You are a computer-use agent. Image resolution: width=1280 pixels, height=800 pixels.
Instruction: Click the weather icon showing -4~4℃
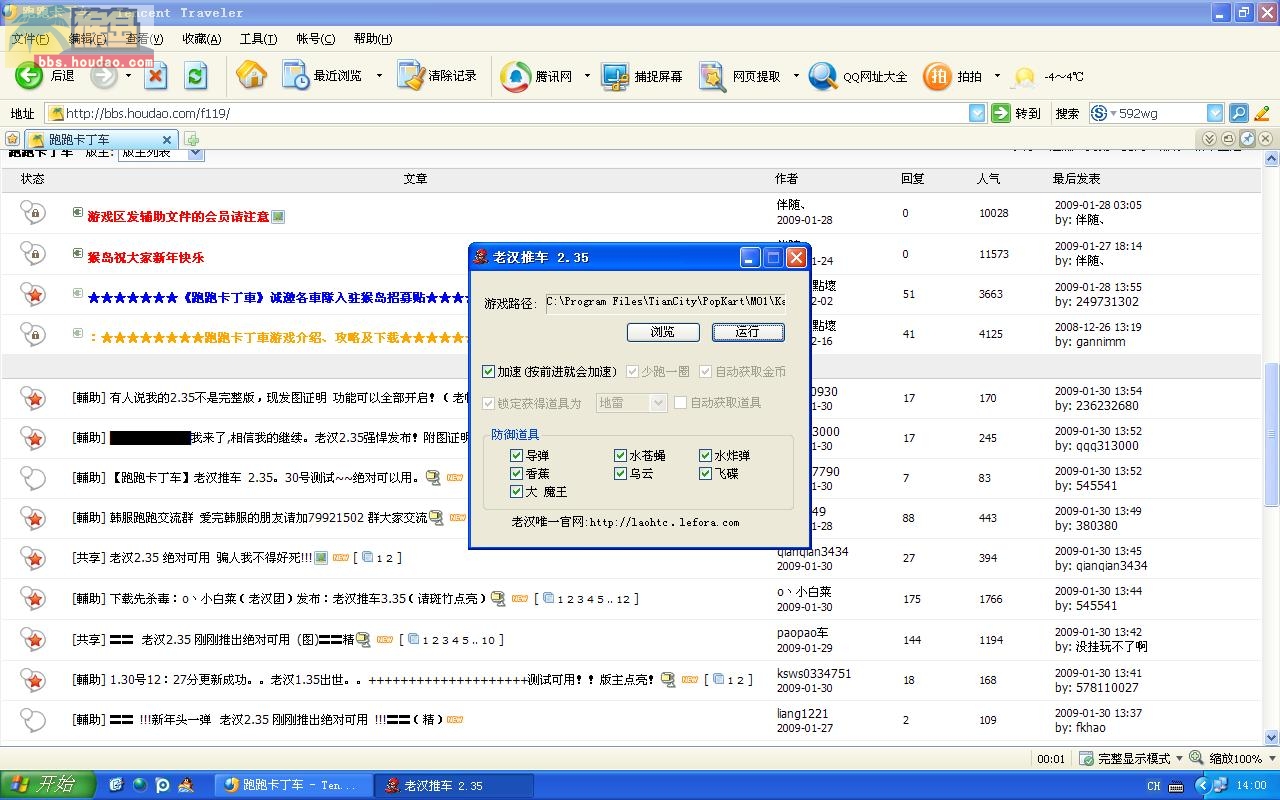[1024, 77]
